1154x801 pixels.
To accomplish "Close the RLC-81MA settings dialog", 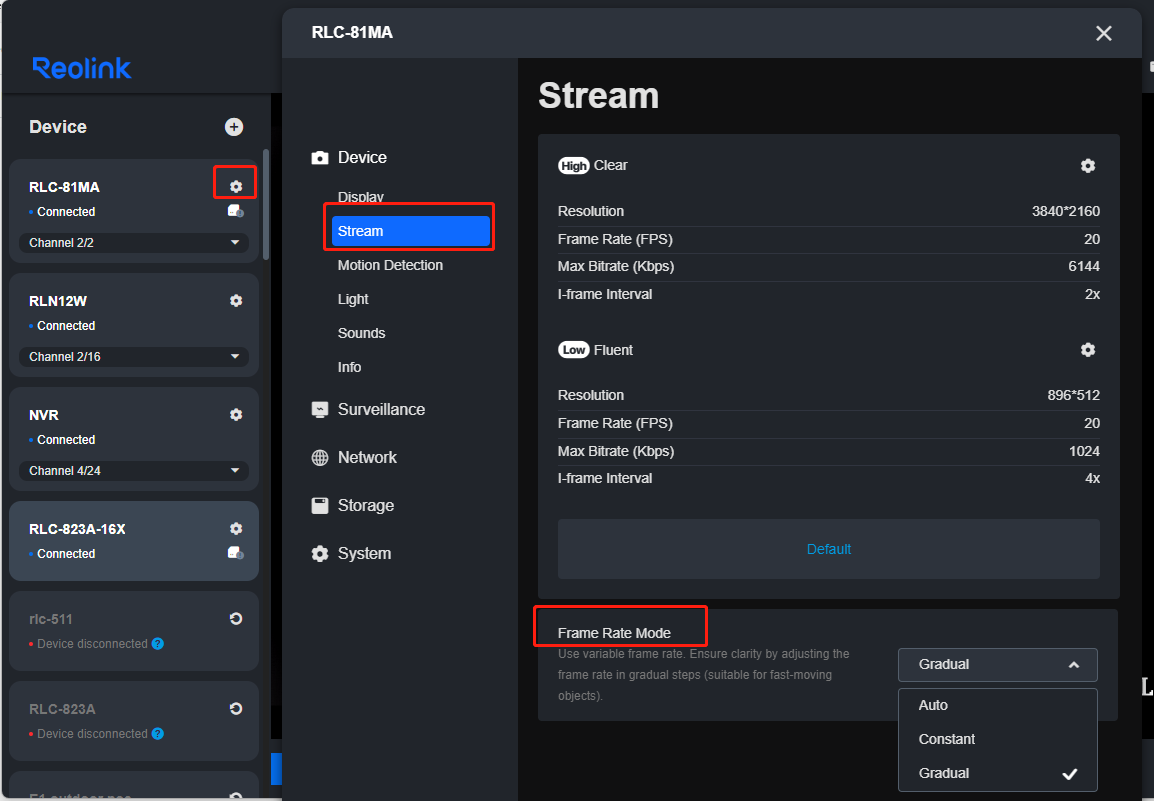I will point(1103,33).
